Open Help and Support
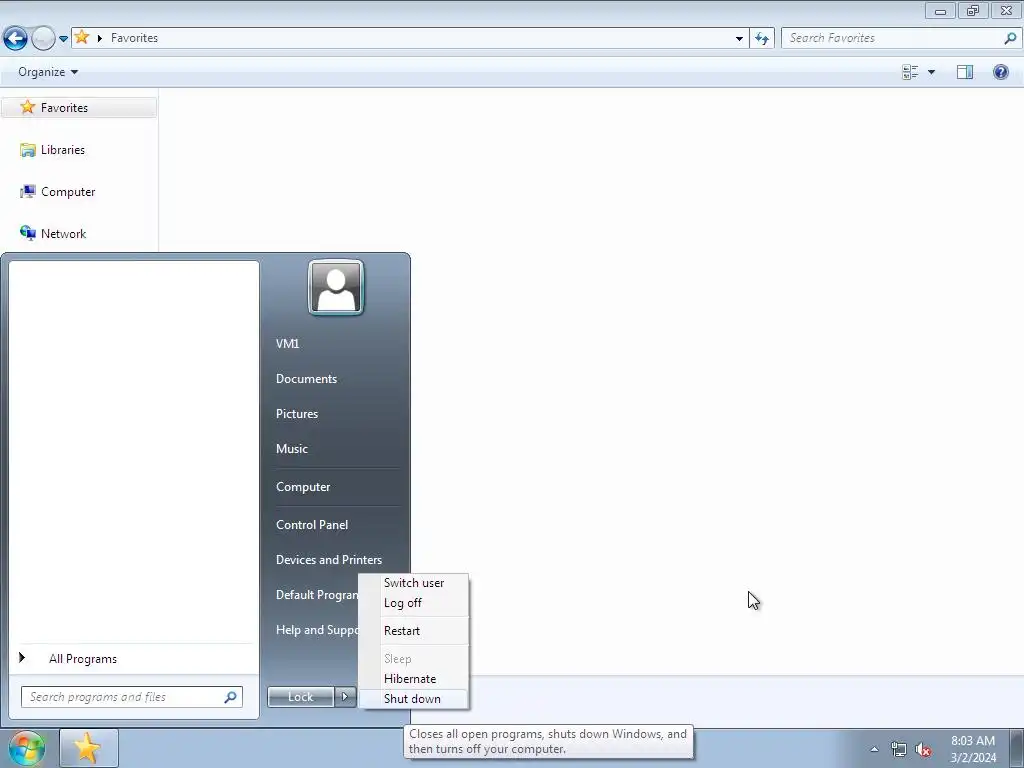Viewport: 1024px width, 768px height. (316, 630)
